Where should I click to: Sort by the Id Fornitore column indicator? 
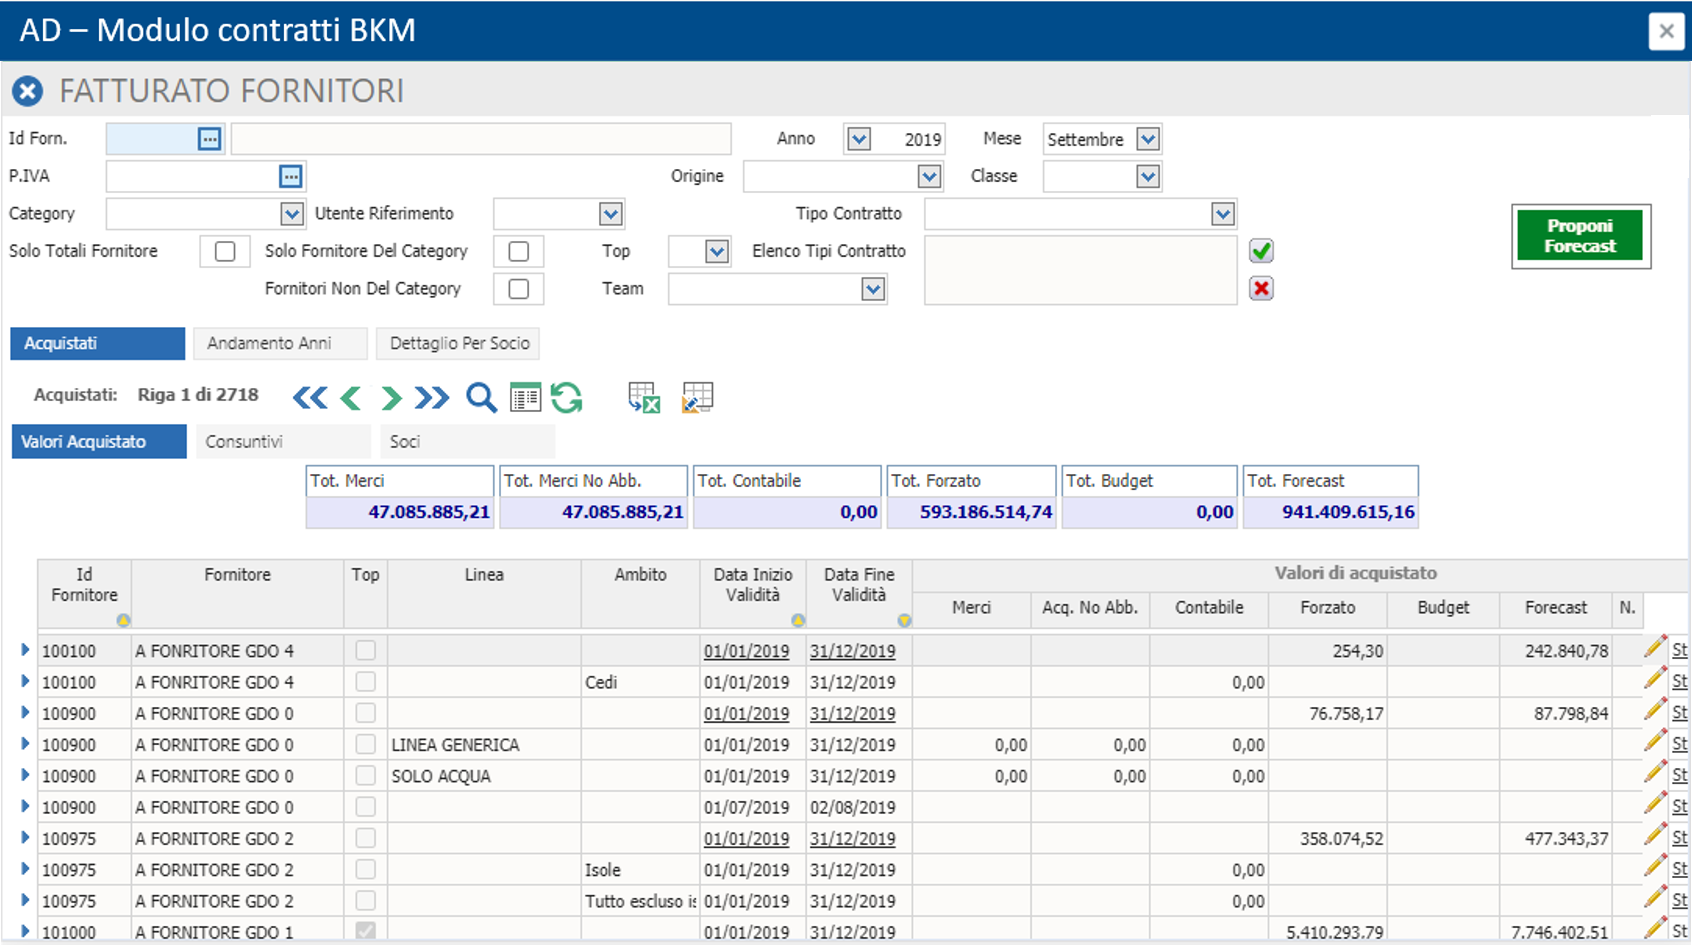tap(123, 621)
